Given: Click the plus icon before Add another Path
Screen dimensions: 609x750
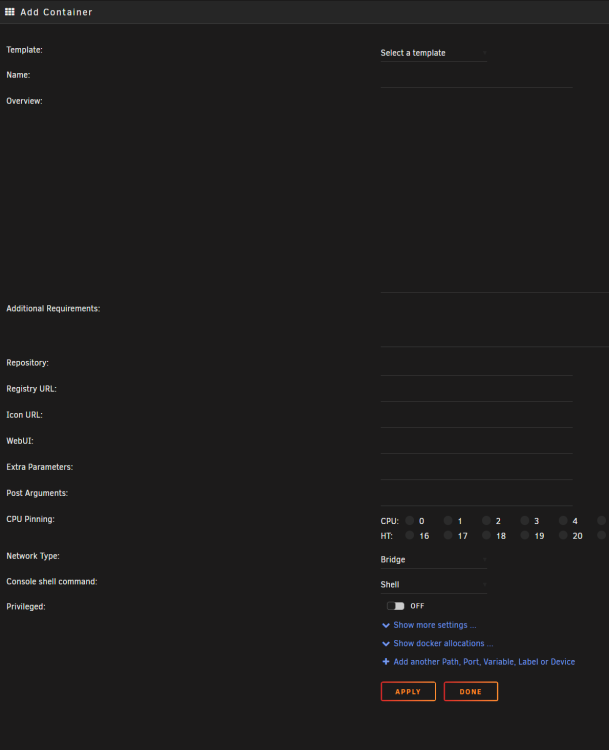Looking at the screenshot, I should (386, 662).
